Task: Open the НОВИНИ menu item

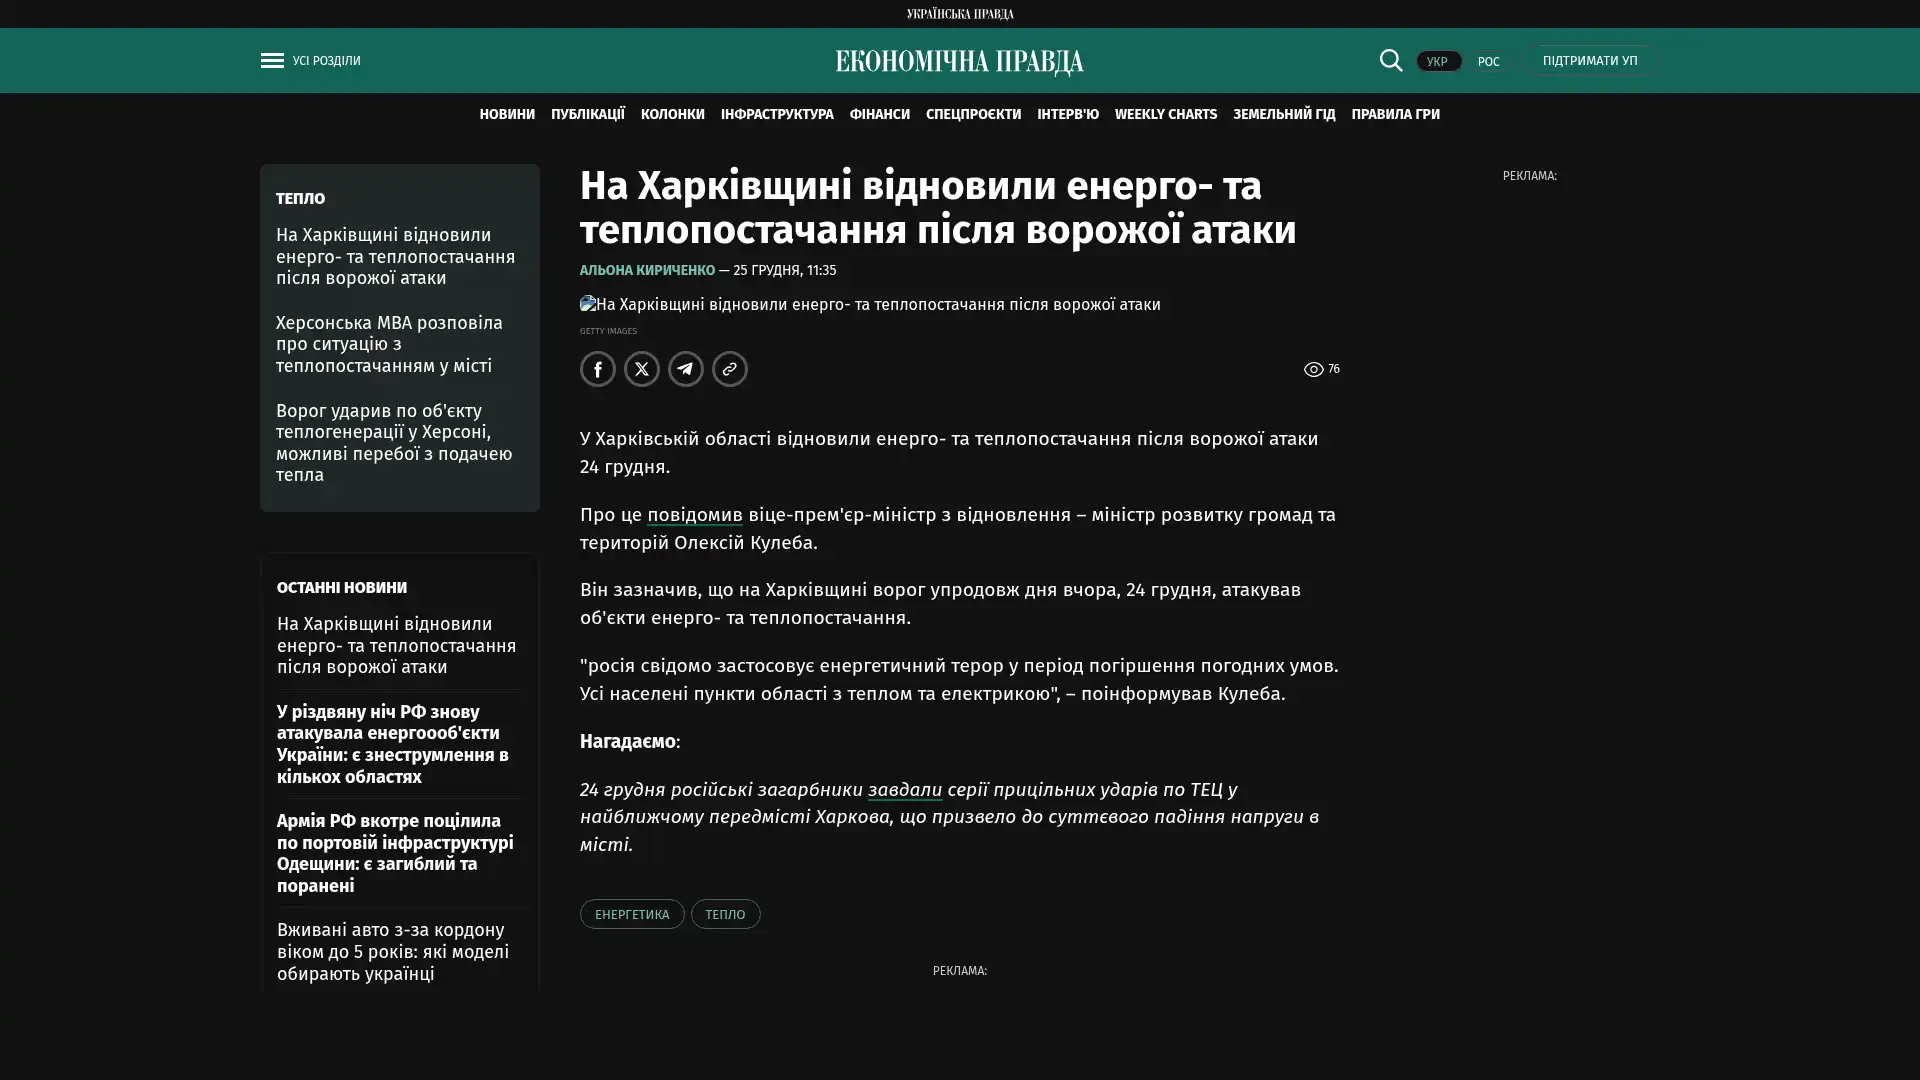Action: click(x=506, y=115)
